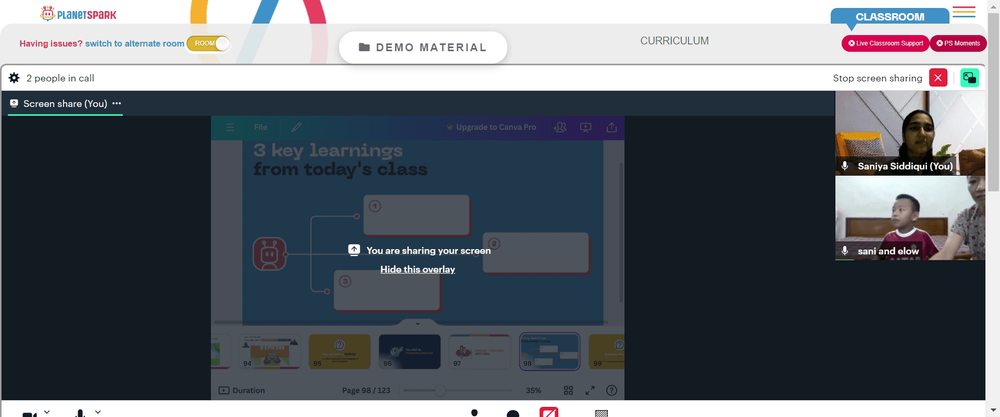
Task: Open the Canva help question mark
Action: pos(611,390)
